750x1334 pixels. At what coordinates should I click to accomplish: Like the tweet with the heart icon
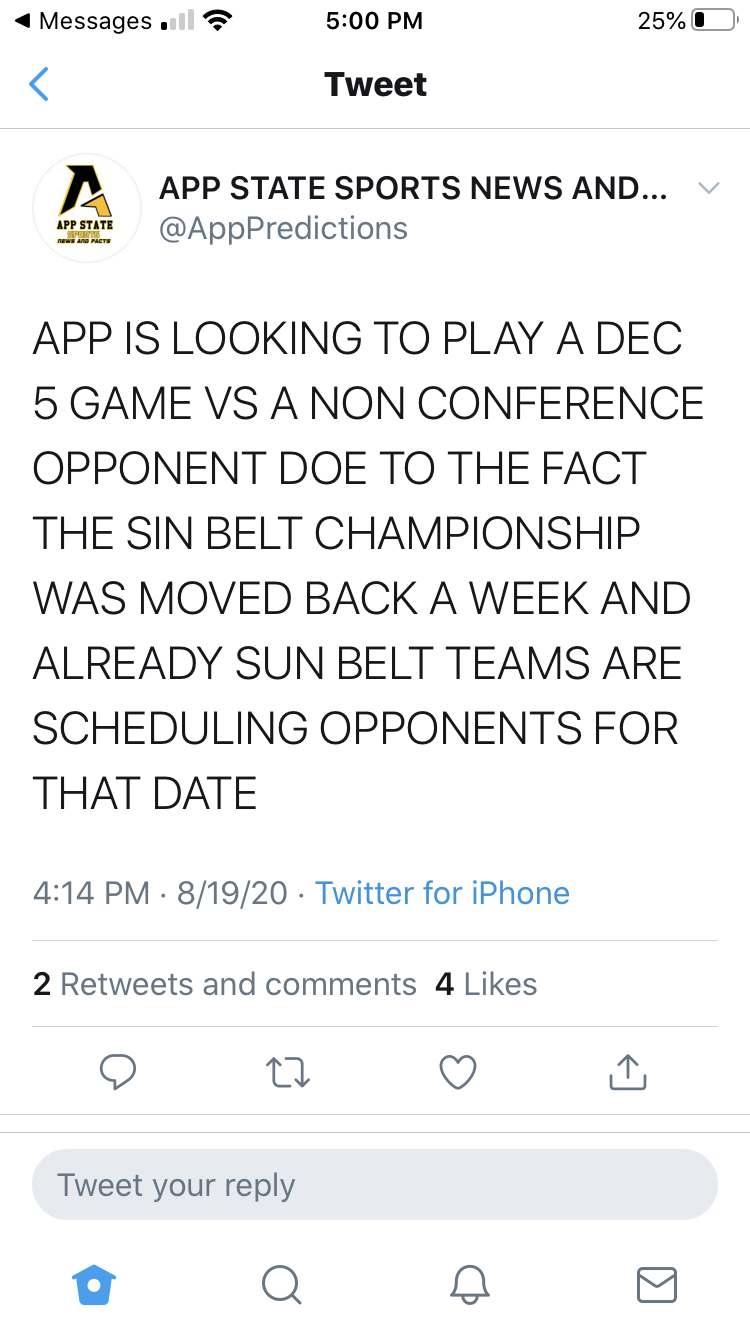pos(458,1072)
